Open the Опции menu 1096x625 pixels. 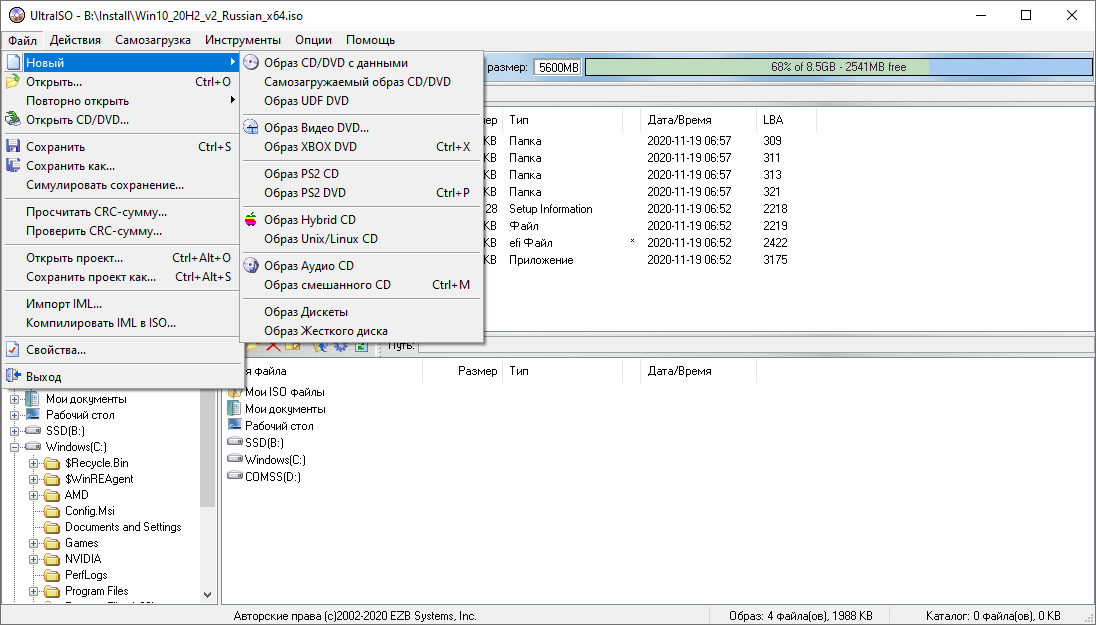tap(313, 40)
